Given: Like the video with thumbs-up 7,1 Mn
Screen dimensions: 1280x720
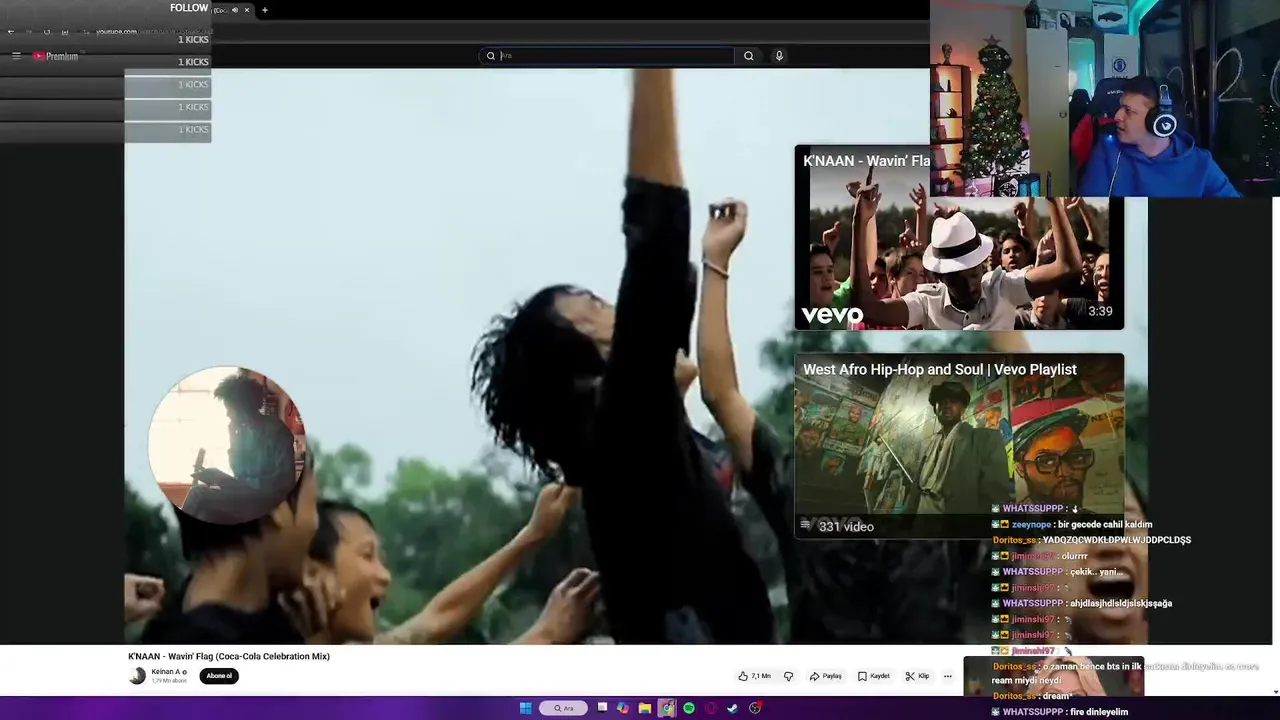Looking at the screenshot, I should [x=754, y=676].
